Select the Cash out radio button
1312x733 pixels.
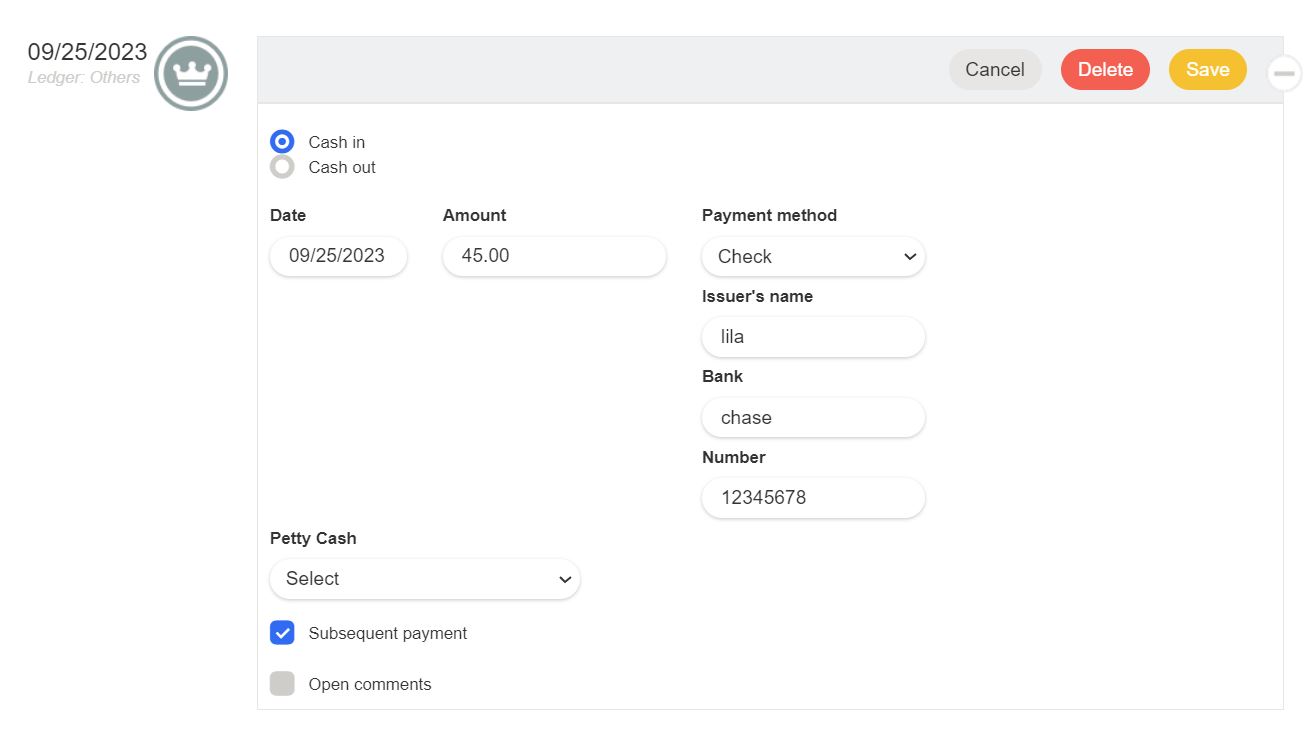point(283,167)
